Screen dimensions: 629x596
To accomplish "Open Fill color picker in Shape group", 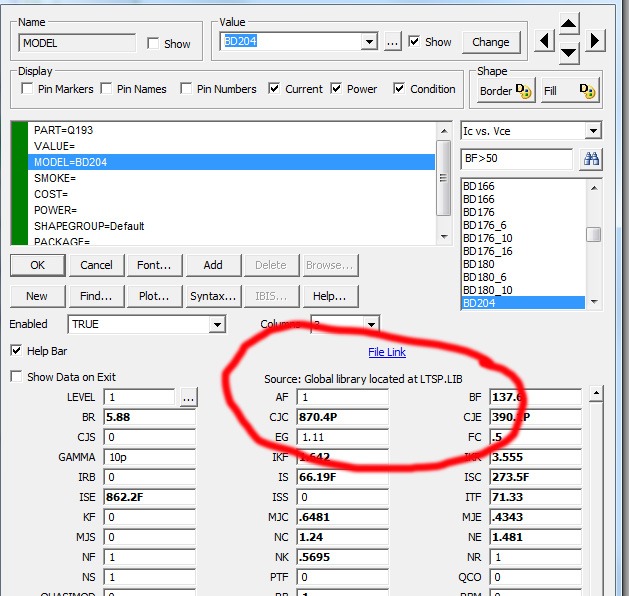I will point(570,91).
